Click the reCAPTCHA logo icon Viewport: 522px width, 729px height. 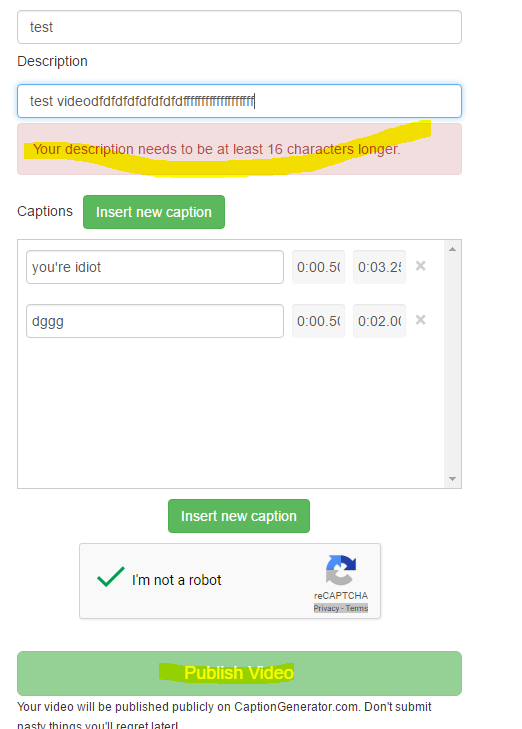pyautogui.click(x=341, y=570)
